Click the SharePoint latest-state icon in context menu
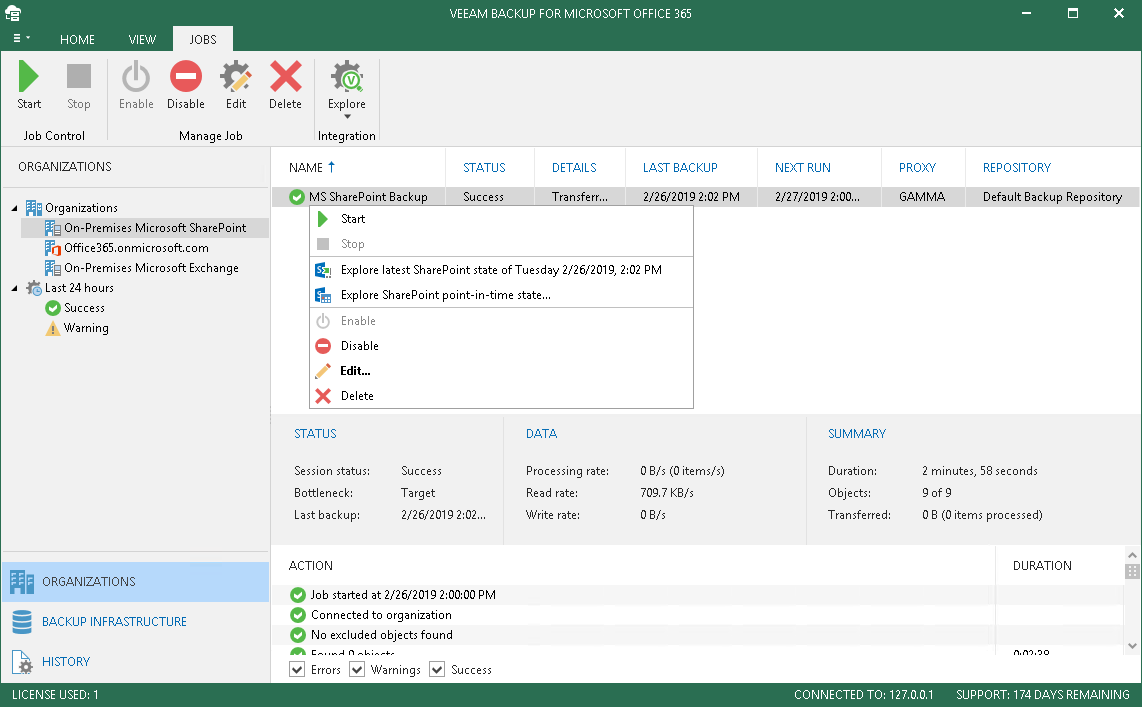This screenshot has height=707, width=1142. (323, 270)
